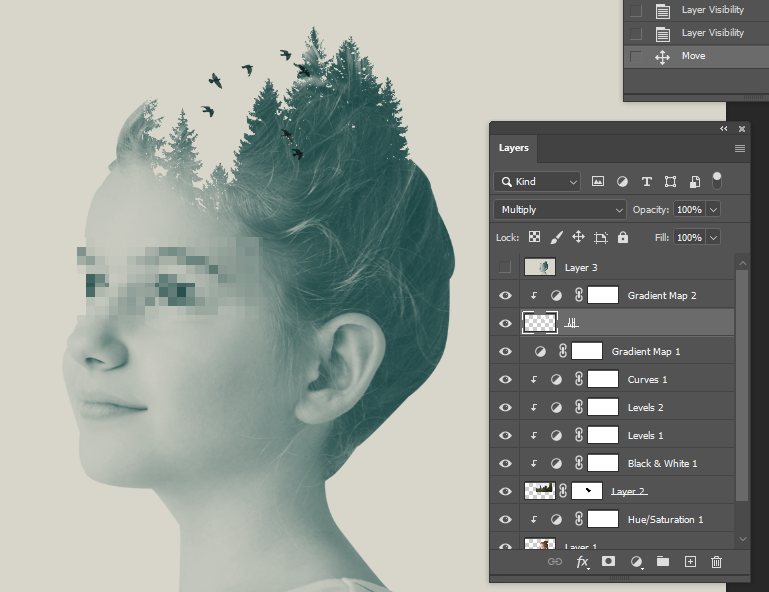
Task: Click the Opacity value field
Action: click(x=690, y=209)
